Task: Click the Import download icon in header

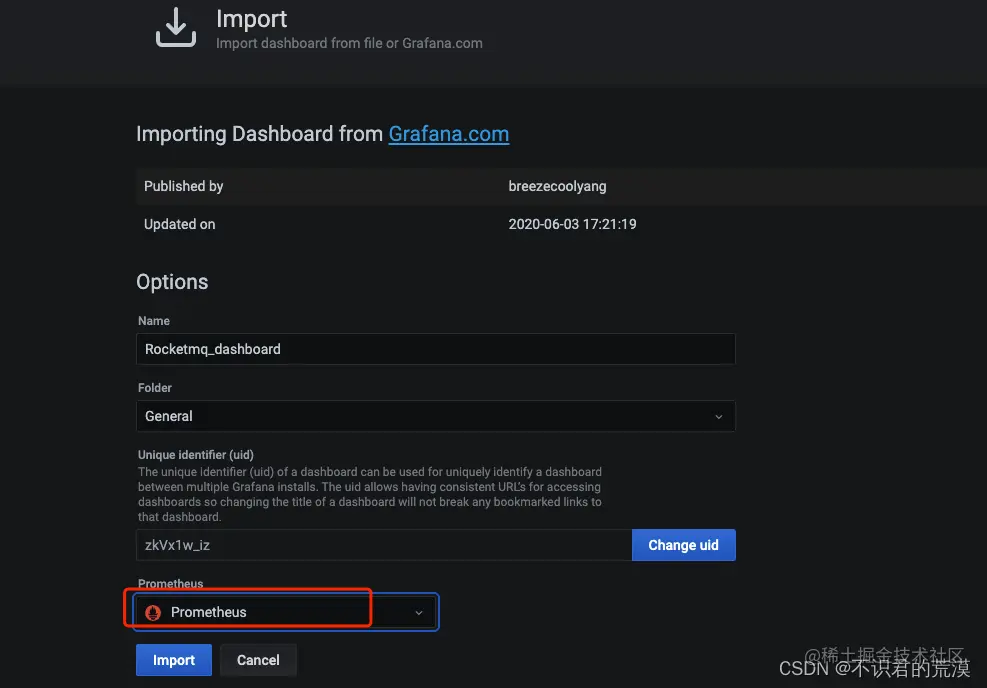Action: [x=176, y=27]
